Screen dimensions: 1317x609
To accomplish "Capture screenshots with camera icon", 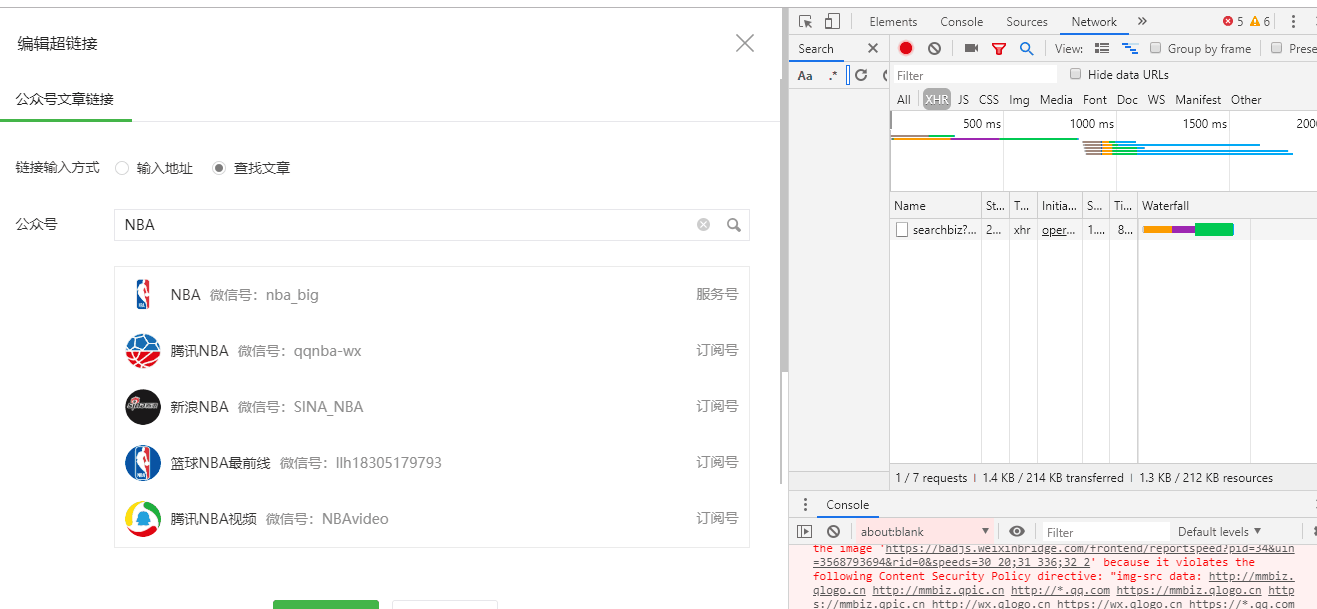I will coord(971,48).
